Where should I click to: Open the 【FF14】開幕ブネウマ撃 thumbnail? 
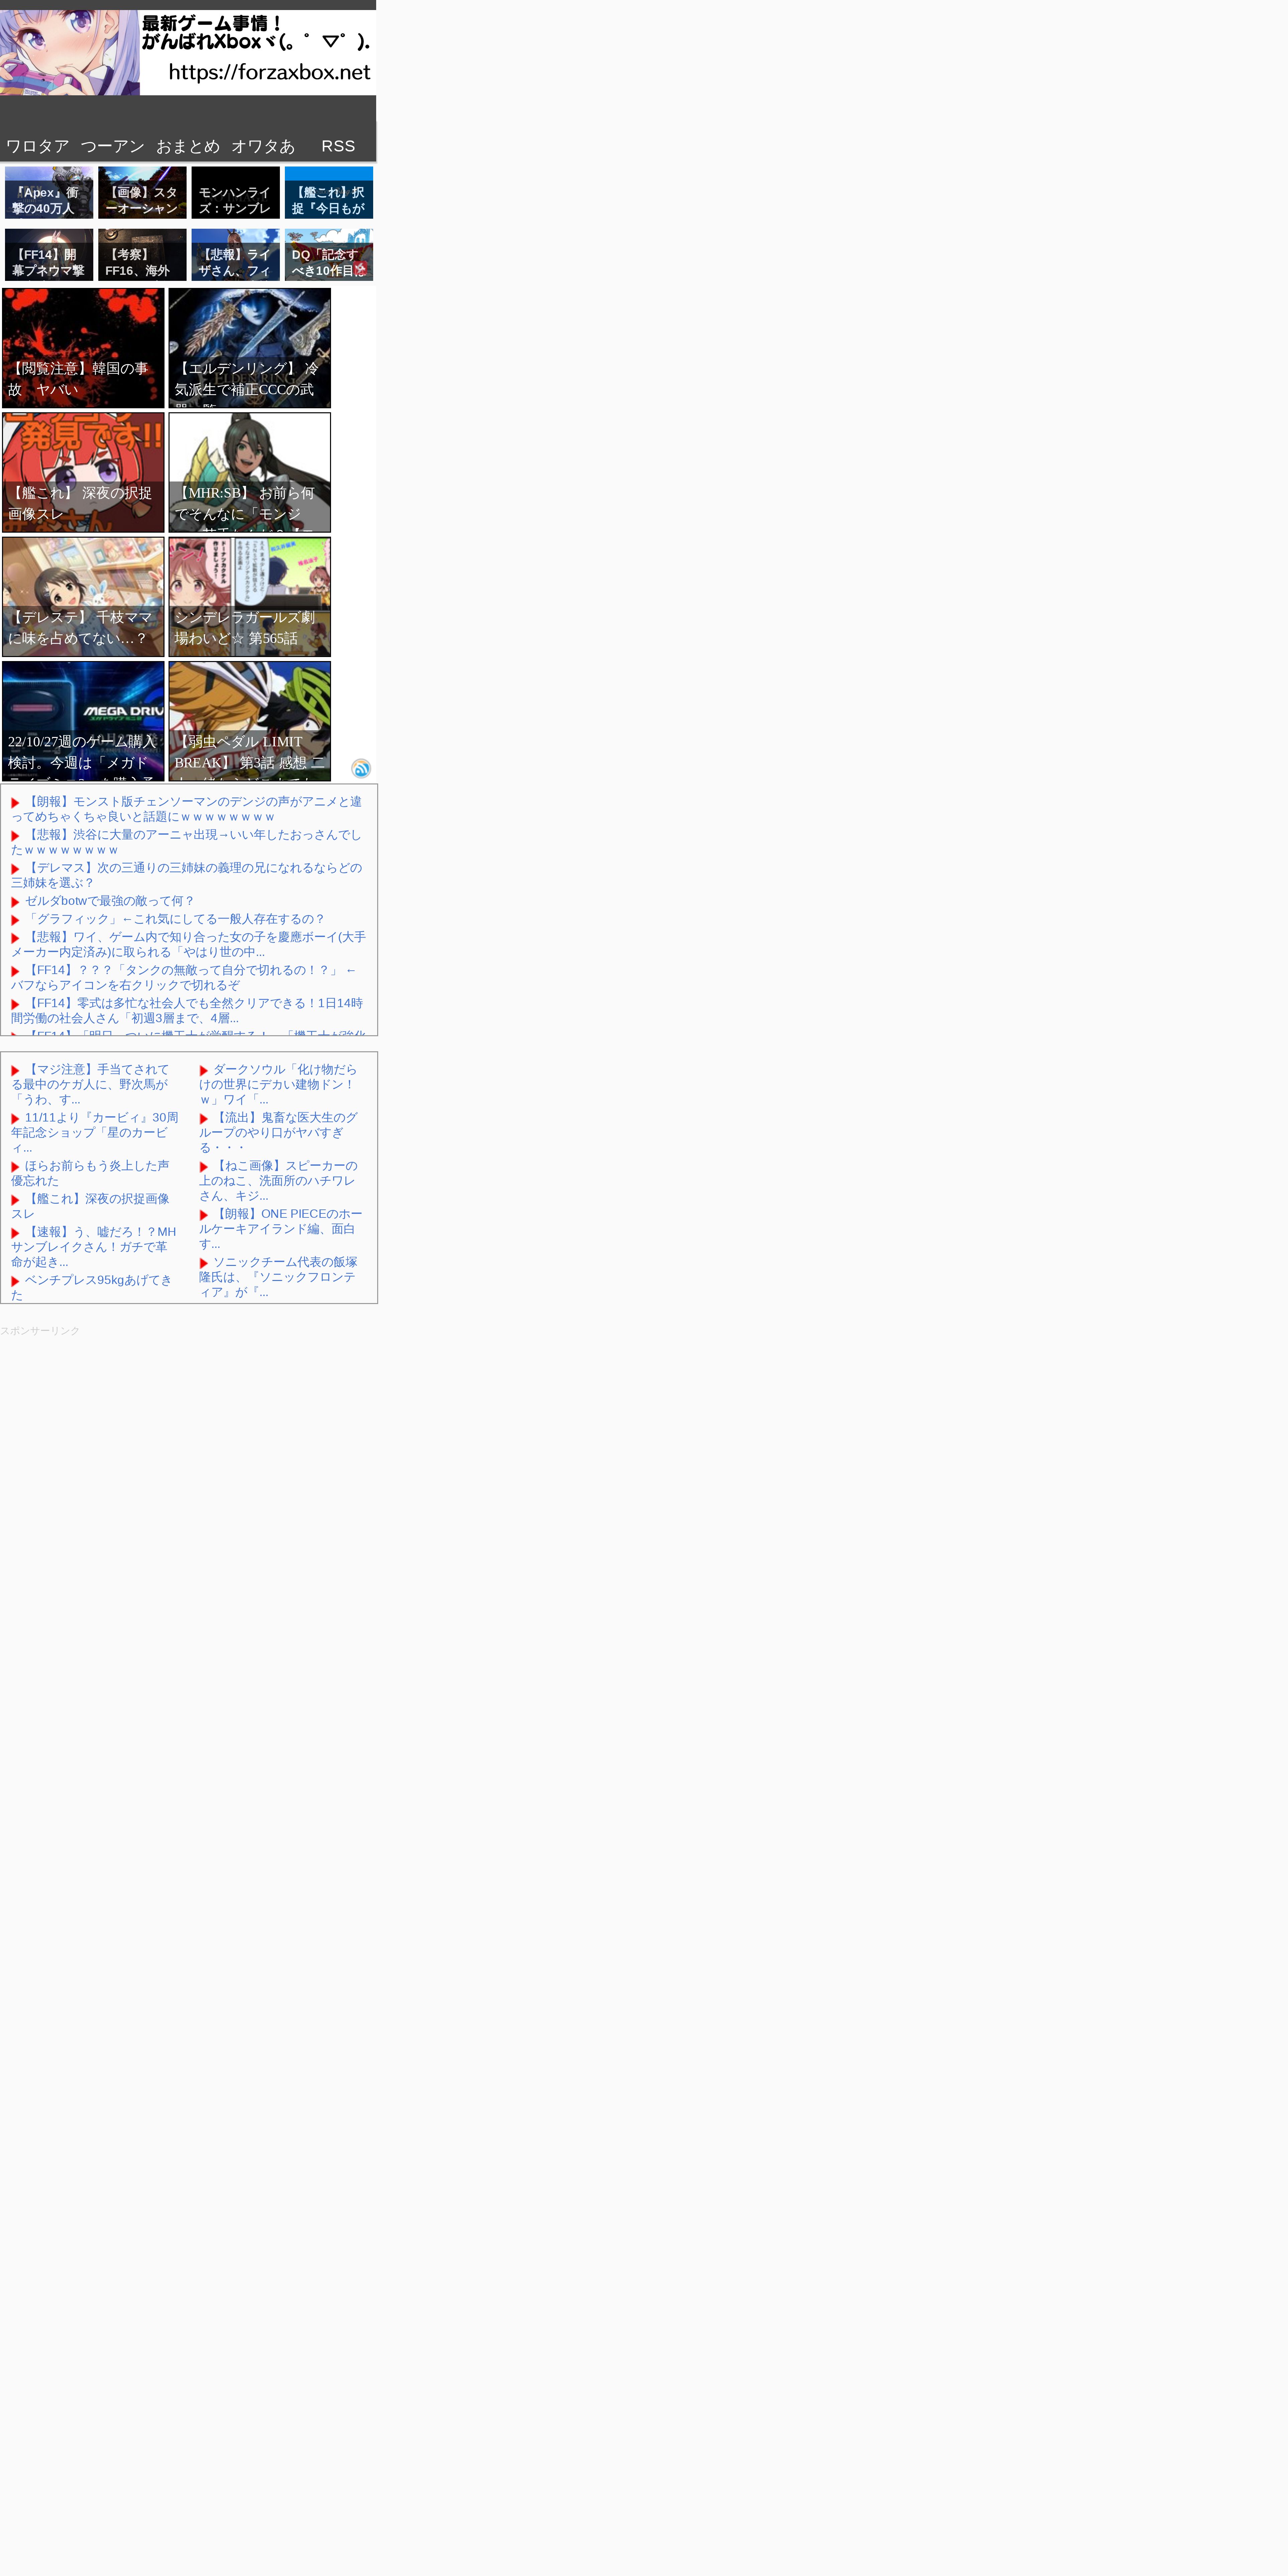49,255
